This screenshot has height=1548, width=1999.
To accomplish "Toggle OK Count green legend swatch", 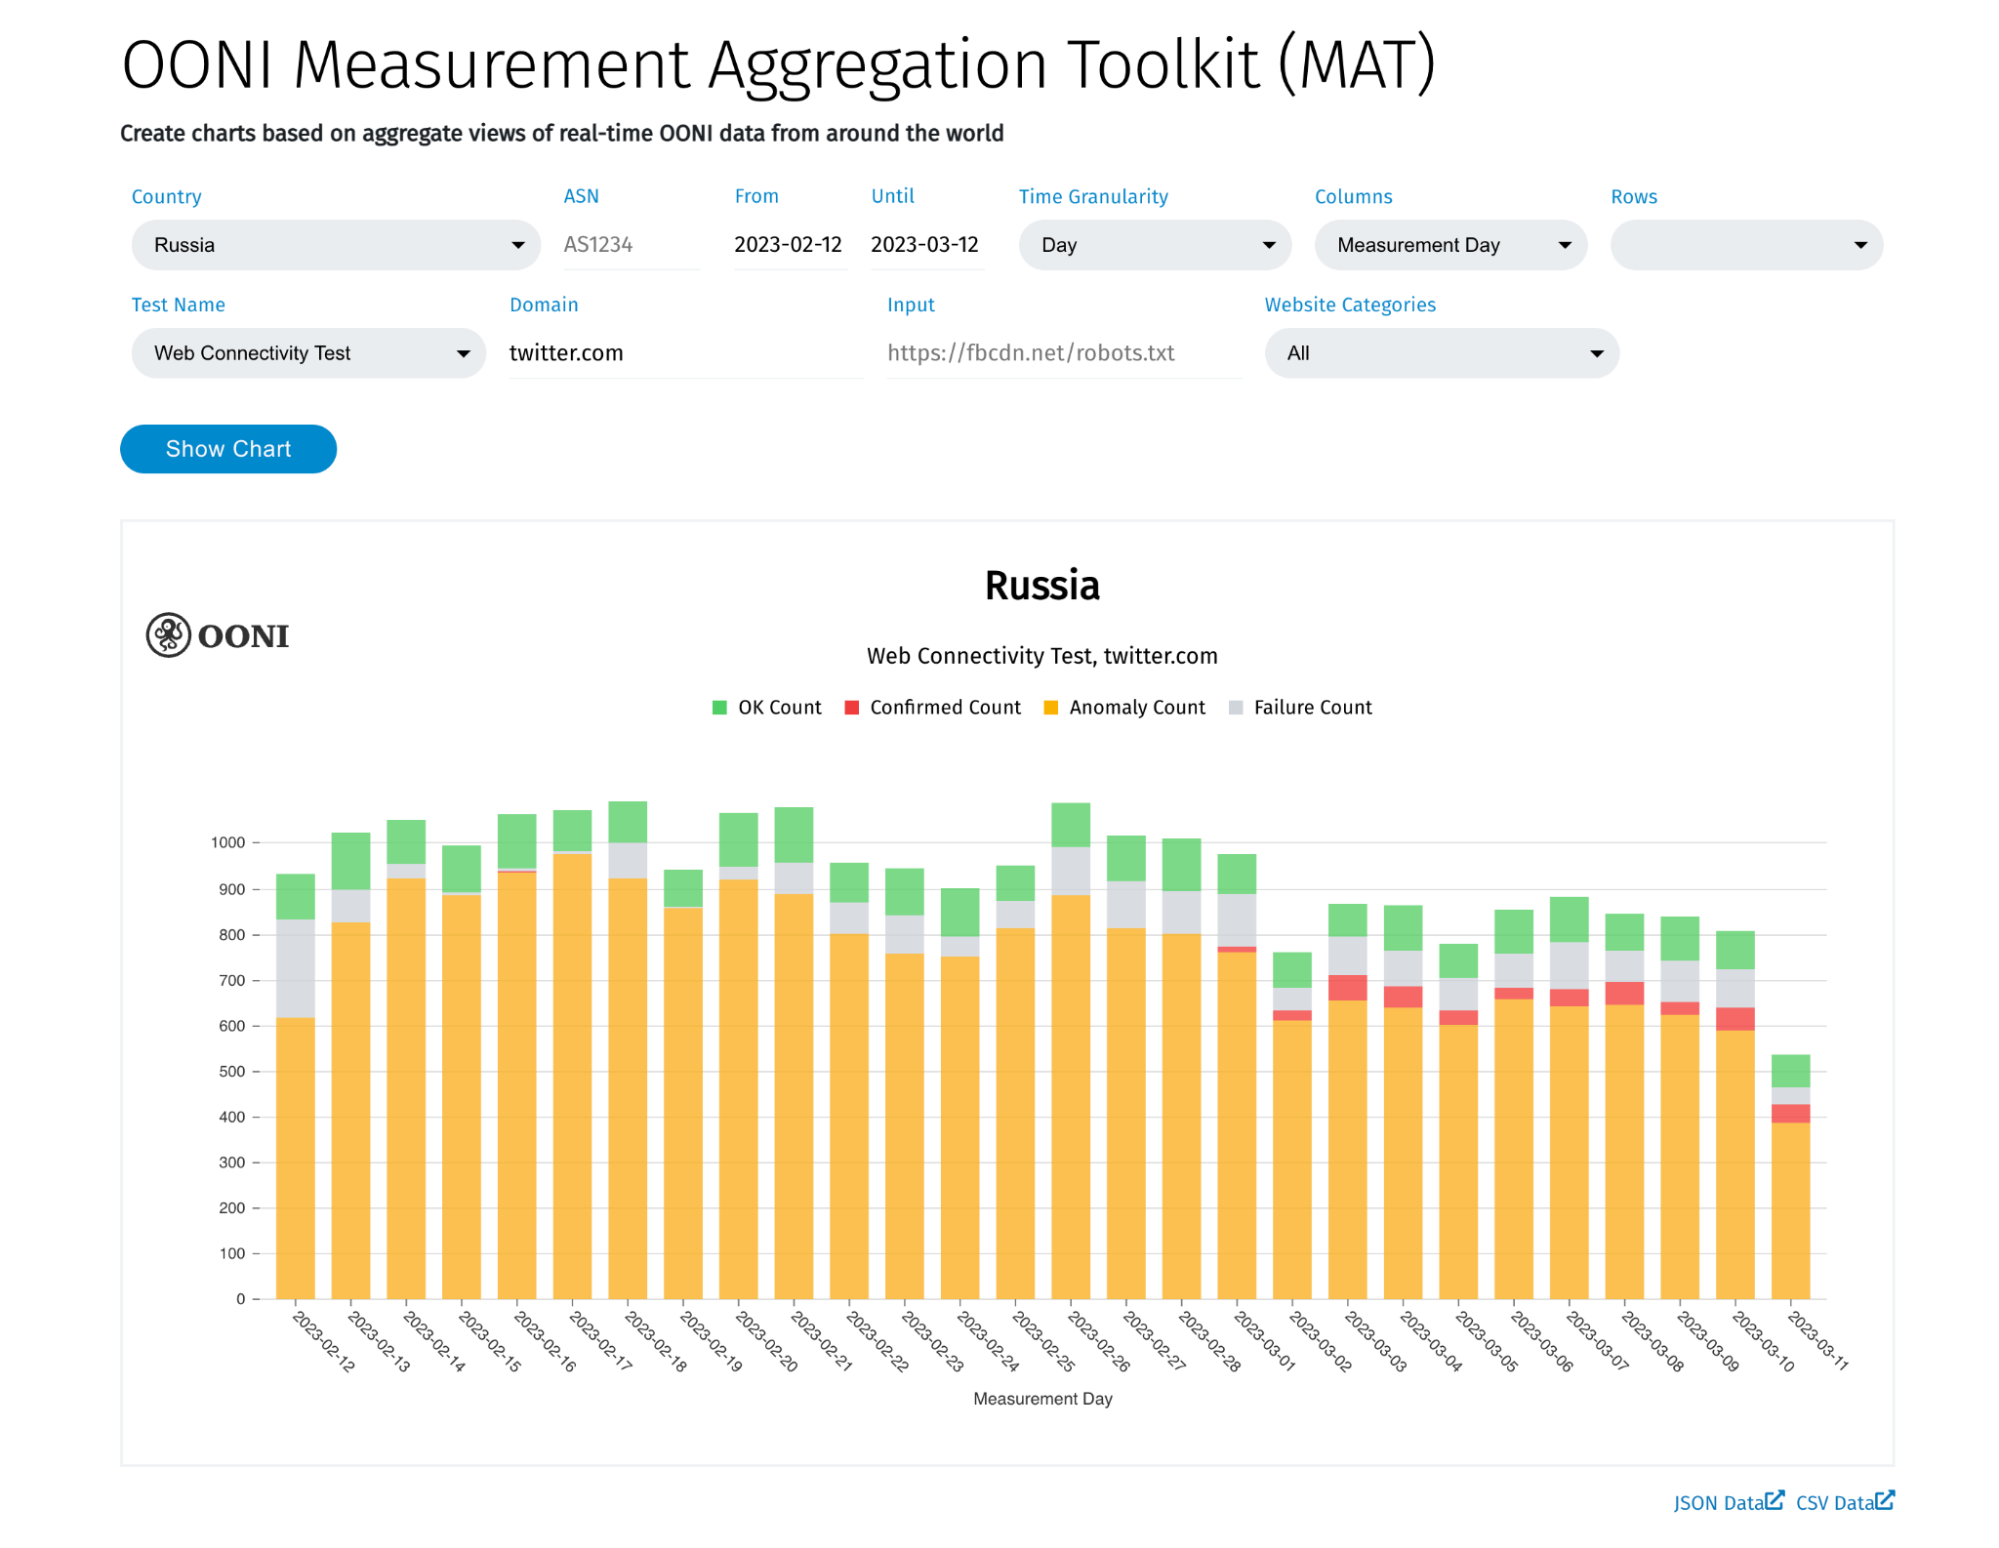I will [x=719, y=708].
